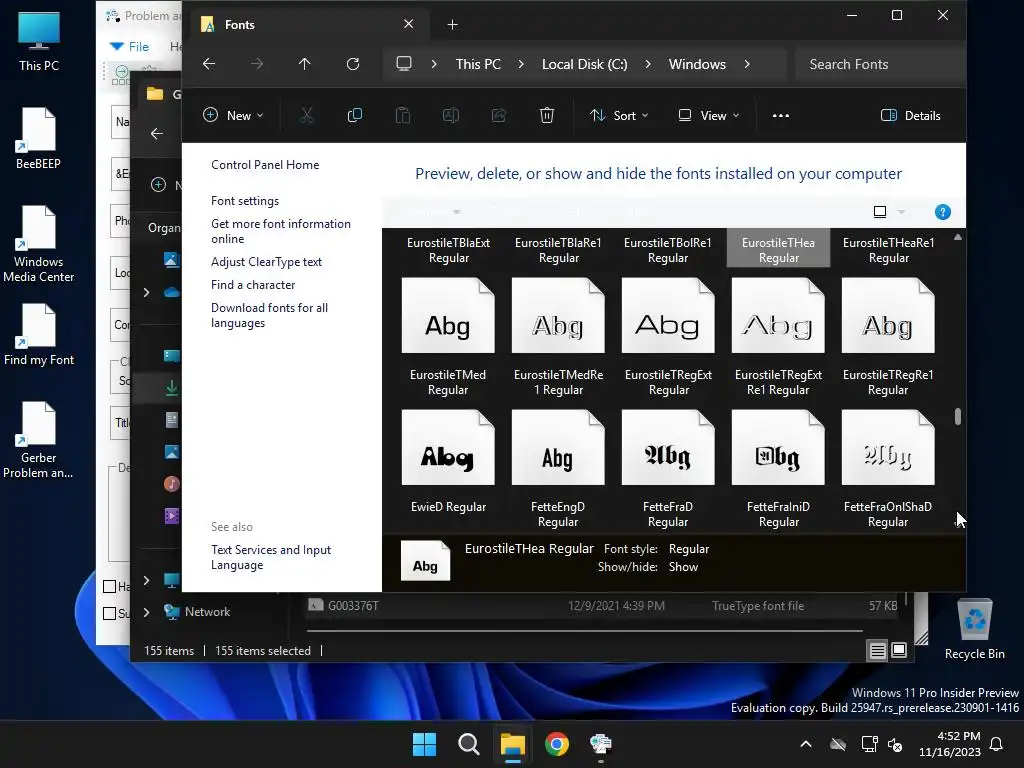The image size is (1024, 768).
Task: Show hidden system tray icons chevron
Action: 806,744
